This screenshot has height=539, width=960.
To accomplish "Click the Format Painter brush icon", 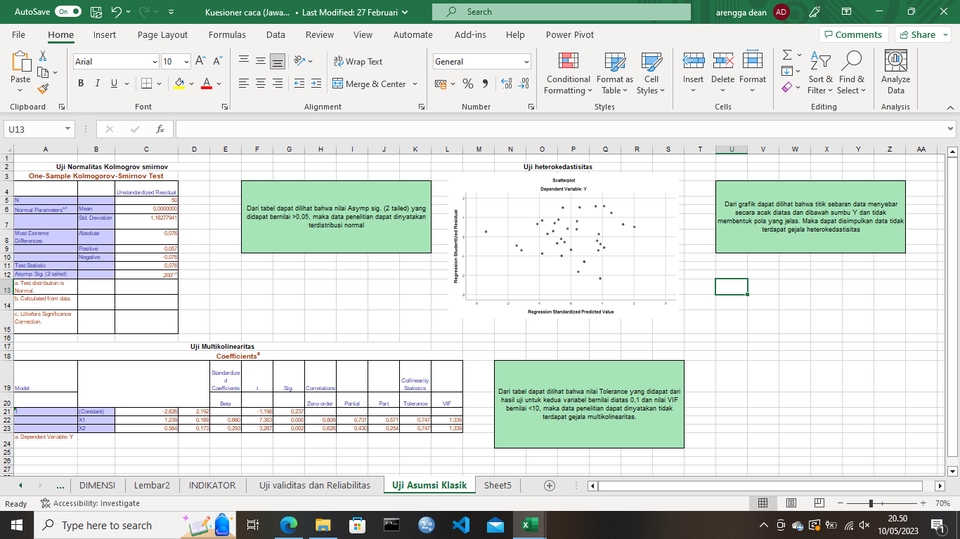I will [x=43, y=89].
